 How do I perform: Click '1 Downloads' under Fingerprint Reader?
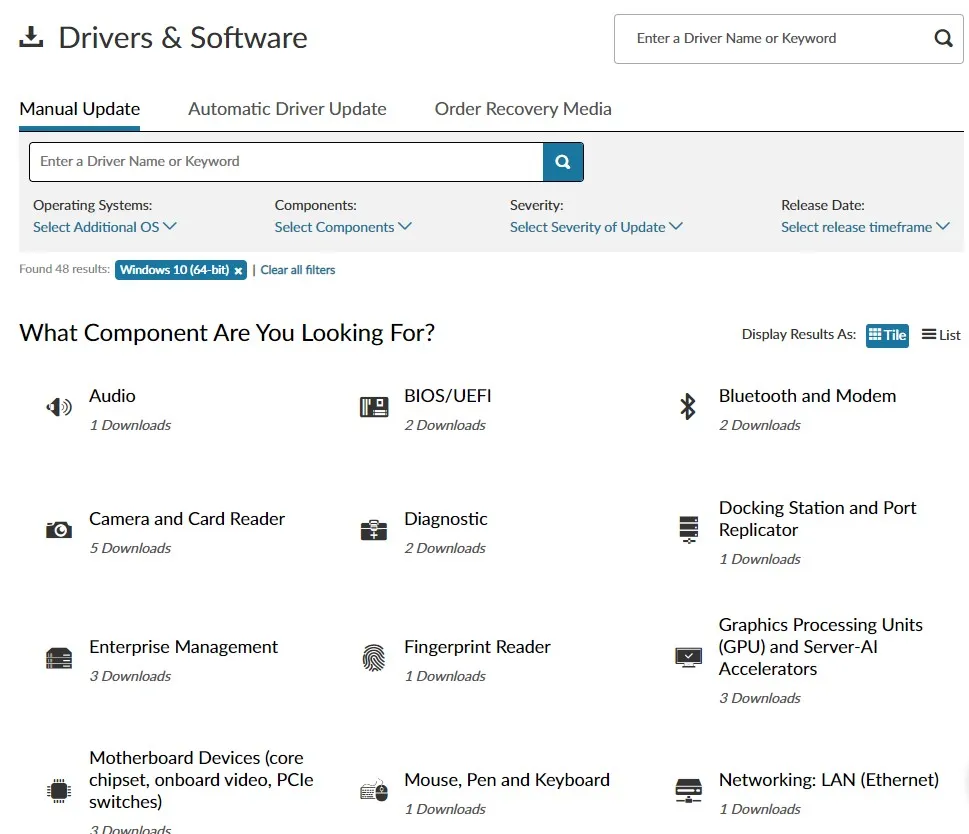click(x=445, y=676)
